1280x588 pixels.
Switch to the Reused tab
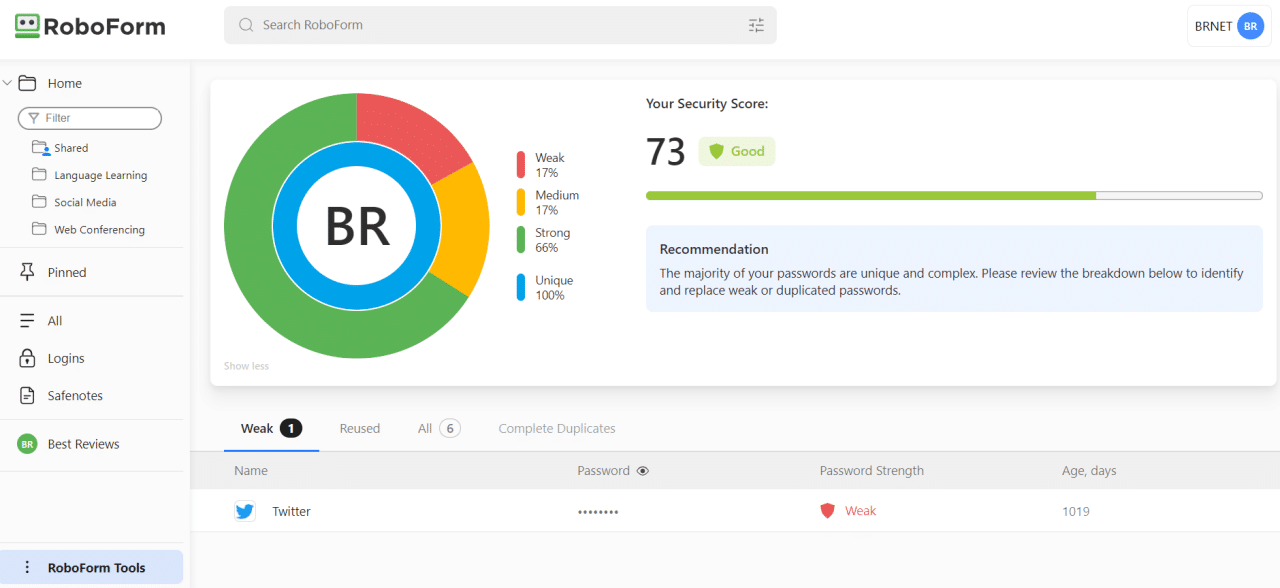(x=359, y=429)
